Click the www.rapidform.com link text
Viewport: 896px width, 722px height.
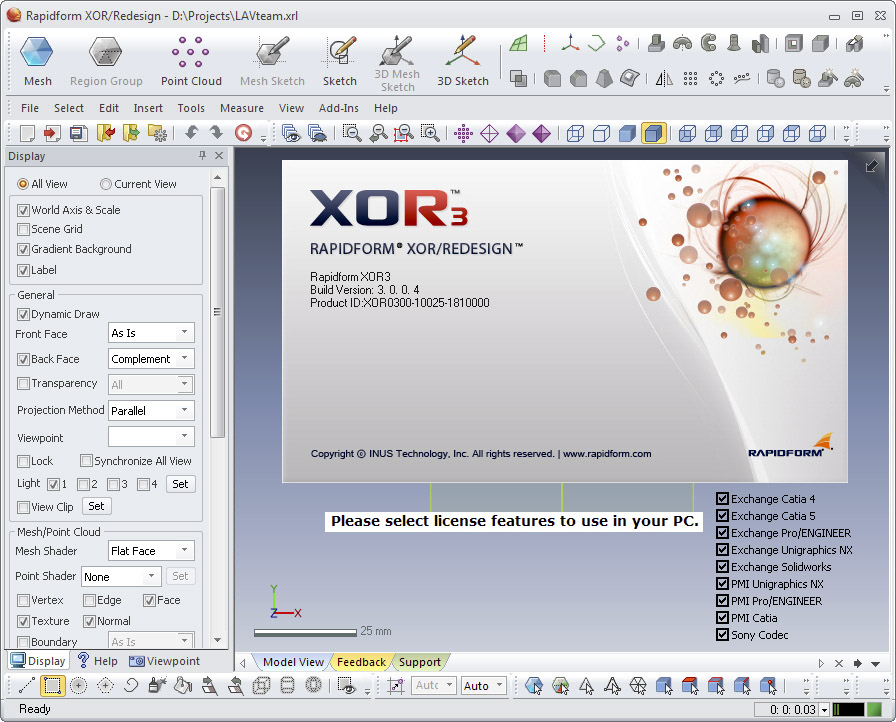tap(607, 454)
